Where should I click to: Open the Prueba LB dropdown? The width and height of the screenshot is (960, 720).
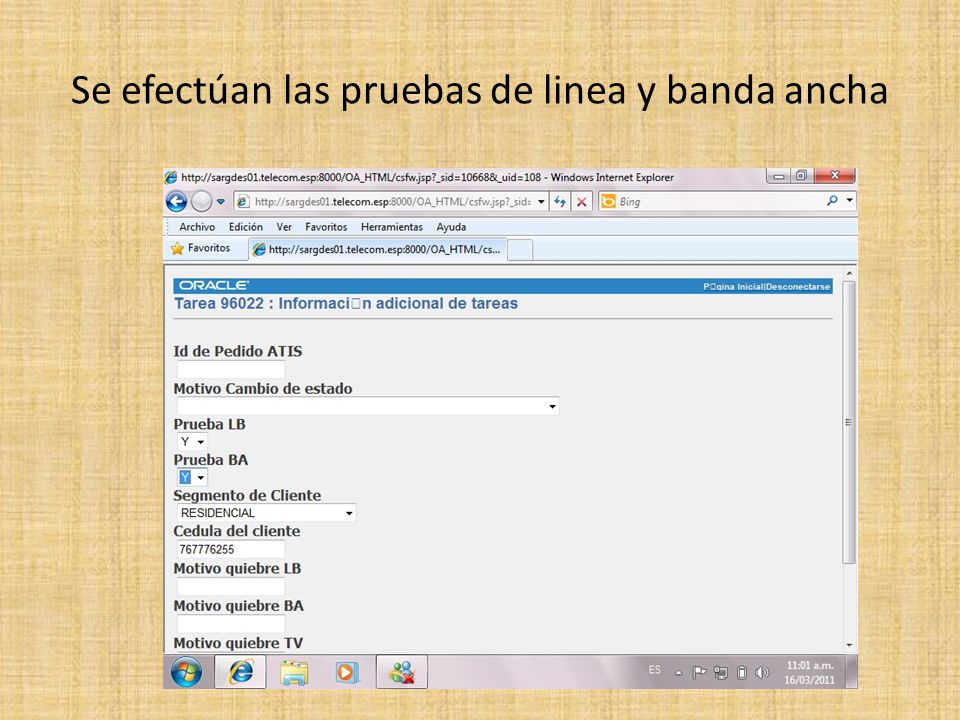pos(192,441)
